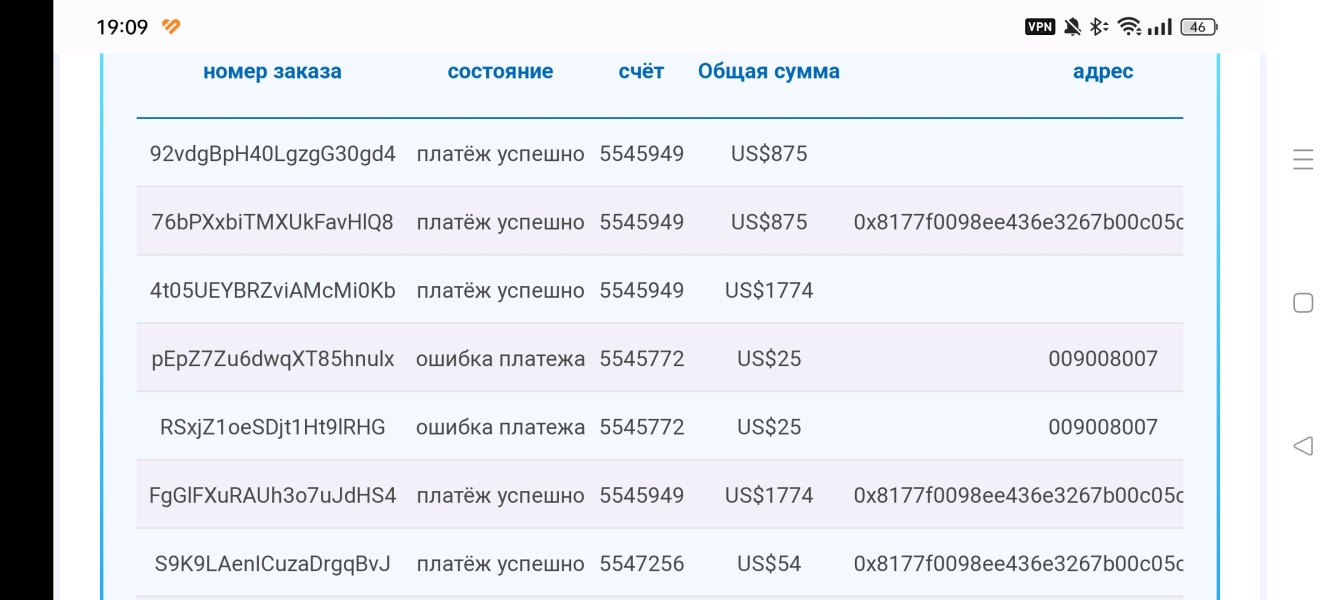This screenshot has width=1340, height=600.
Task: Tap the Wi-Fi signal icon
Action: pos(1130,27)
